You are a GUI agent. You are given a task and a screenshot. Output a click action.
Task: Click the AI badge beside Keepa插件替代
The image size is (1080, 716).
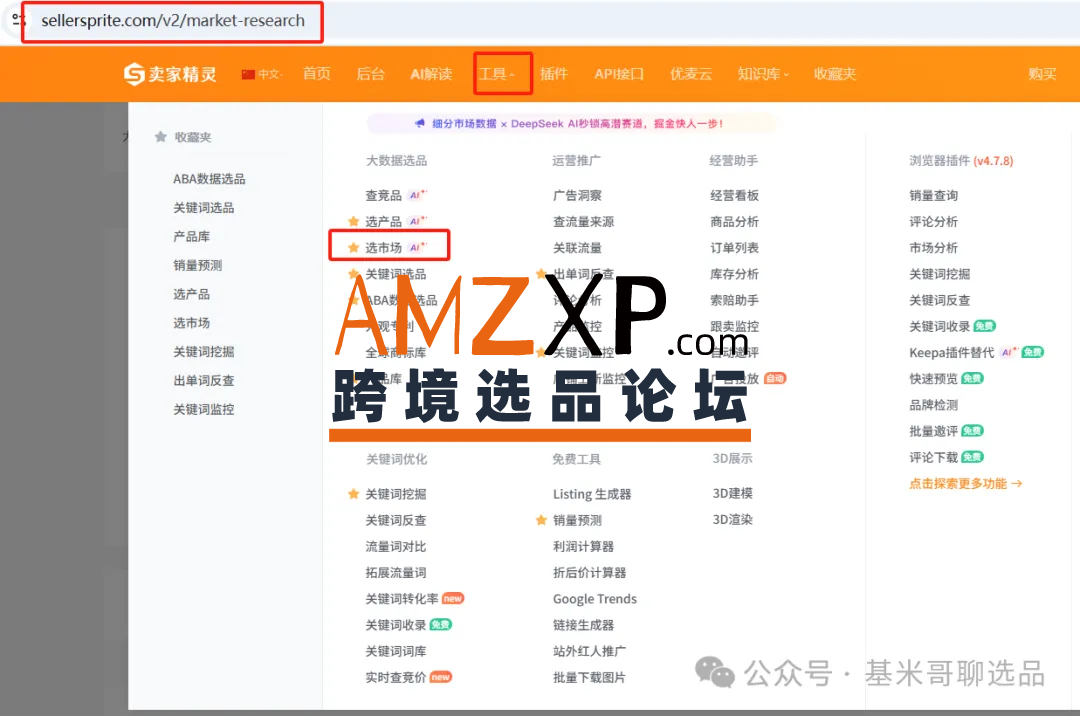coord(1009,352)
